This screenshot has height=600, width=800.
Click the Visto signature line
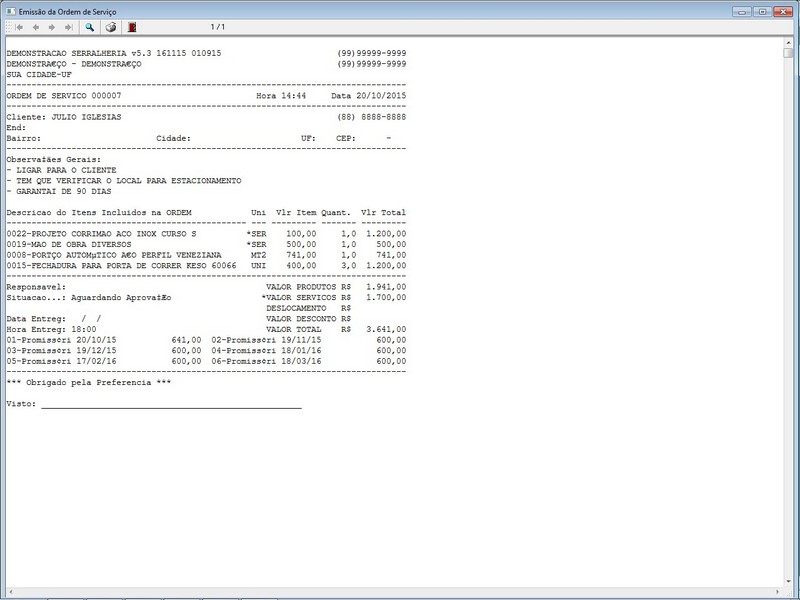pos(171,407)
